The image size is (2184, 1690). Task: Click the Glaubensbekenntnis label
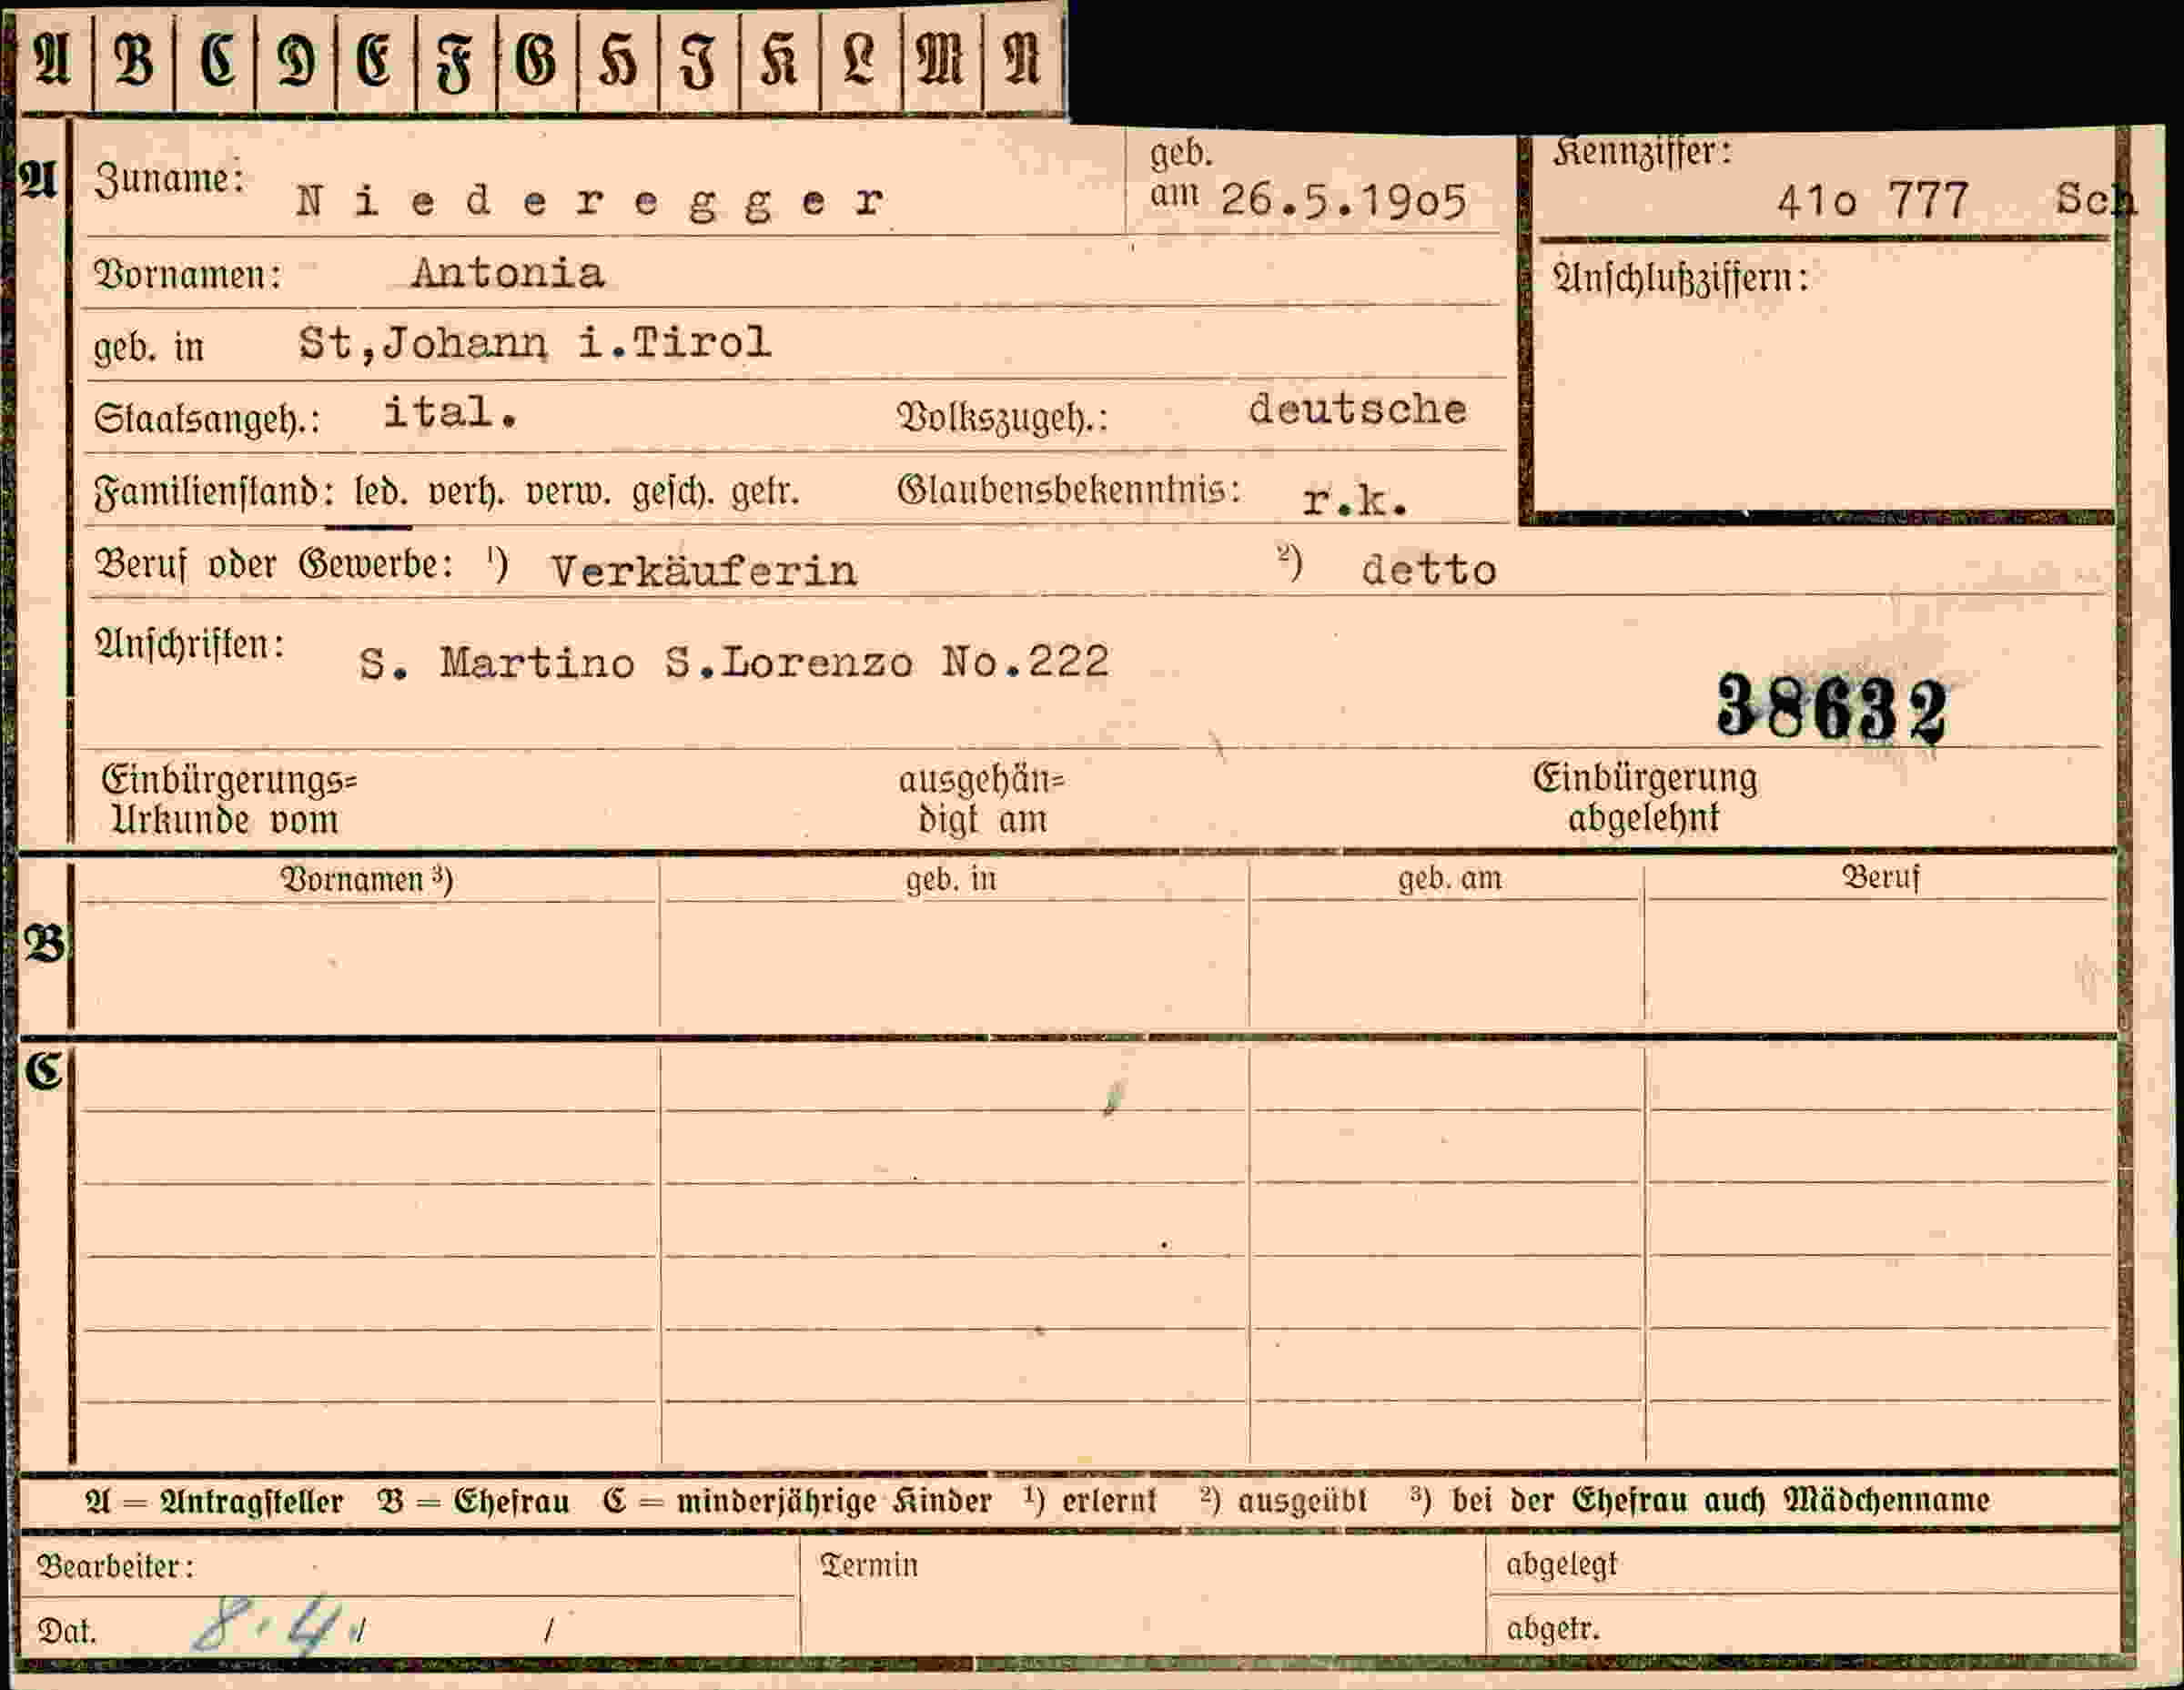(x=1068, y=490)
